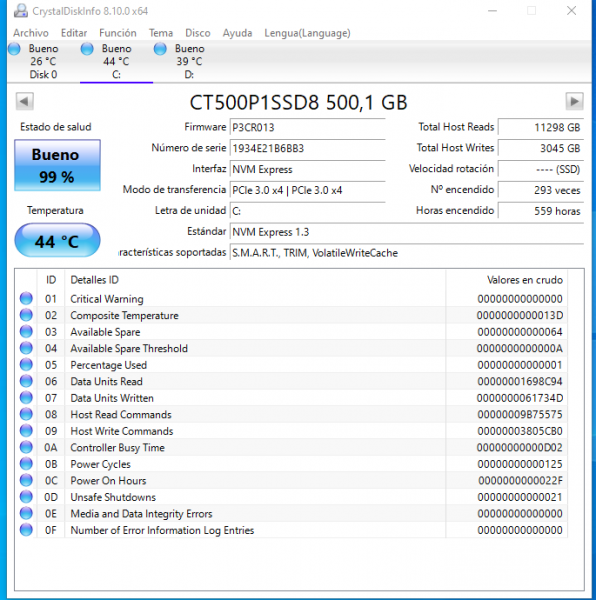Click the Detalles ID column header
Image resolution: width=596 pixels, height=600 pixels.
click(x=255, y=280)
